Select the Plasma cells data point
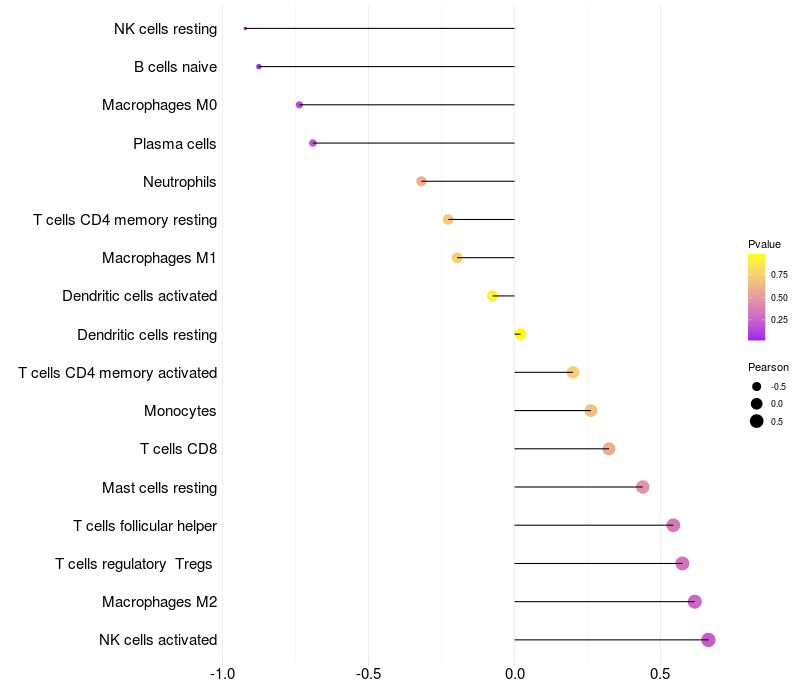 [x=313, y=143]
